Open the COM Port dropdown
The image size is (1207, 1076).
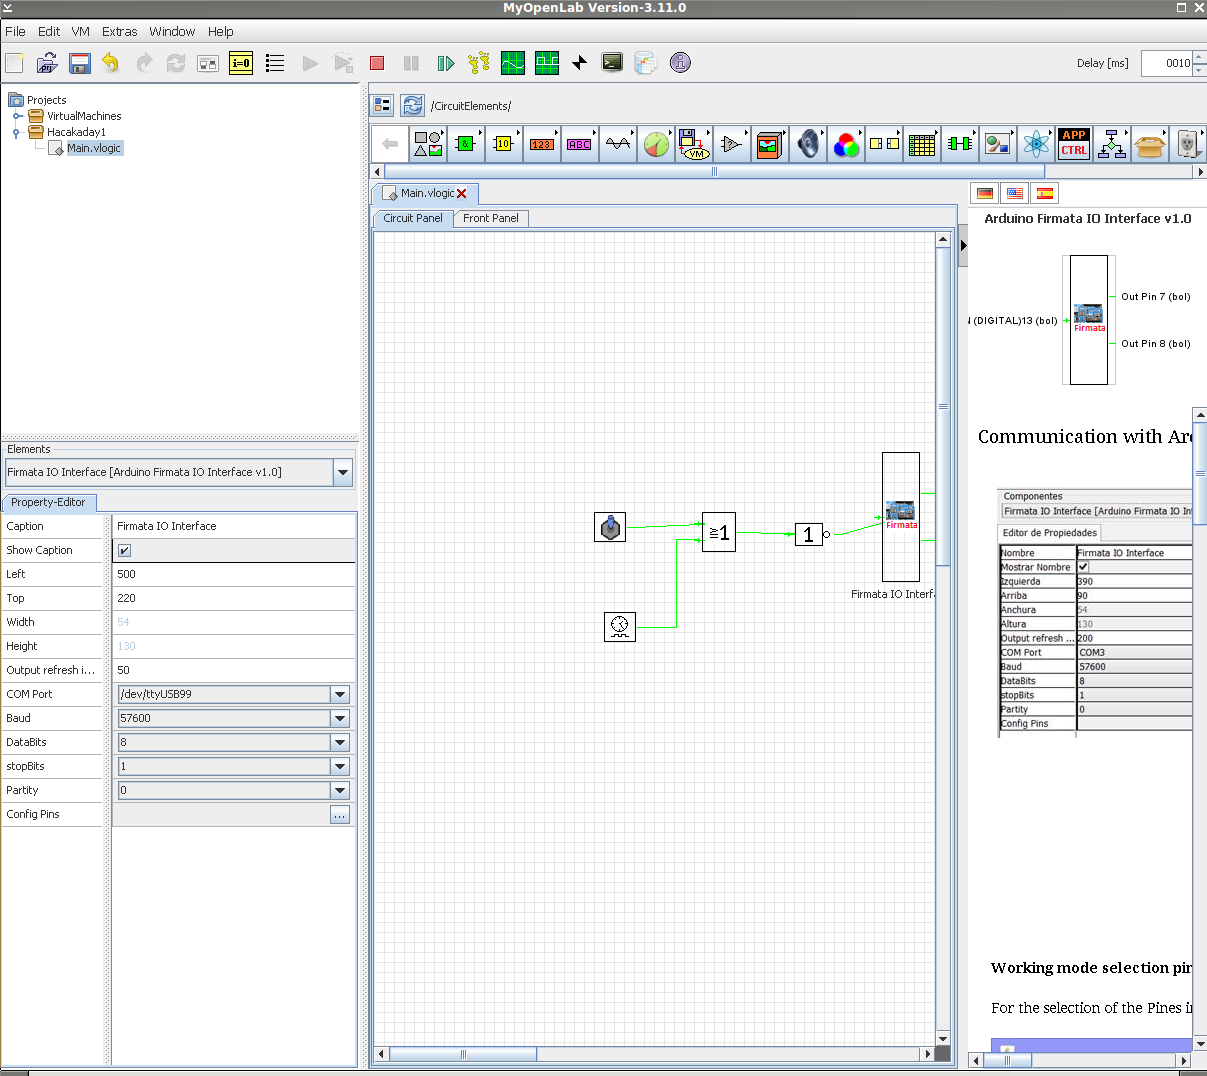click(340, 694)
